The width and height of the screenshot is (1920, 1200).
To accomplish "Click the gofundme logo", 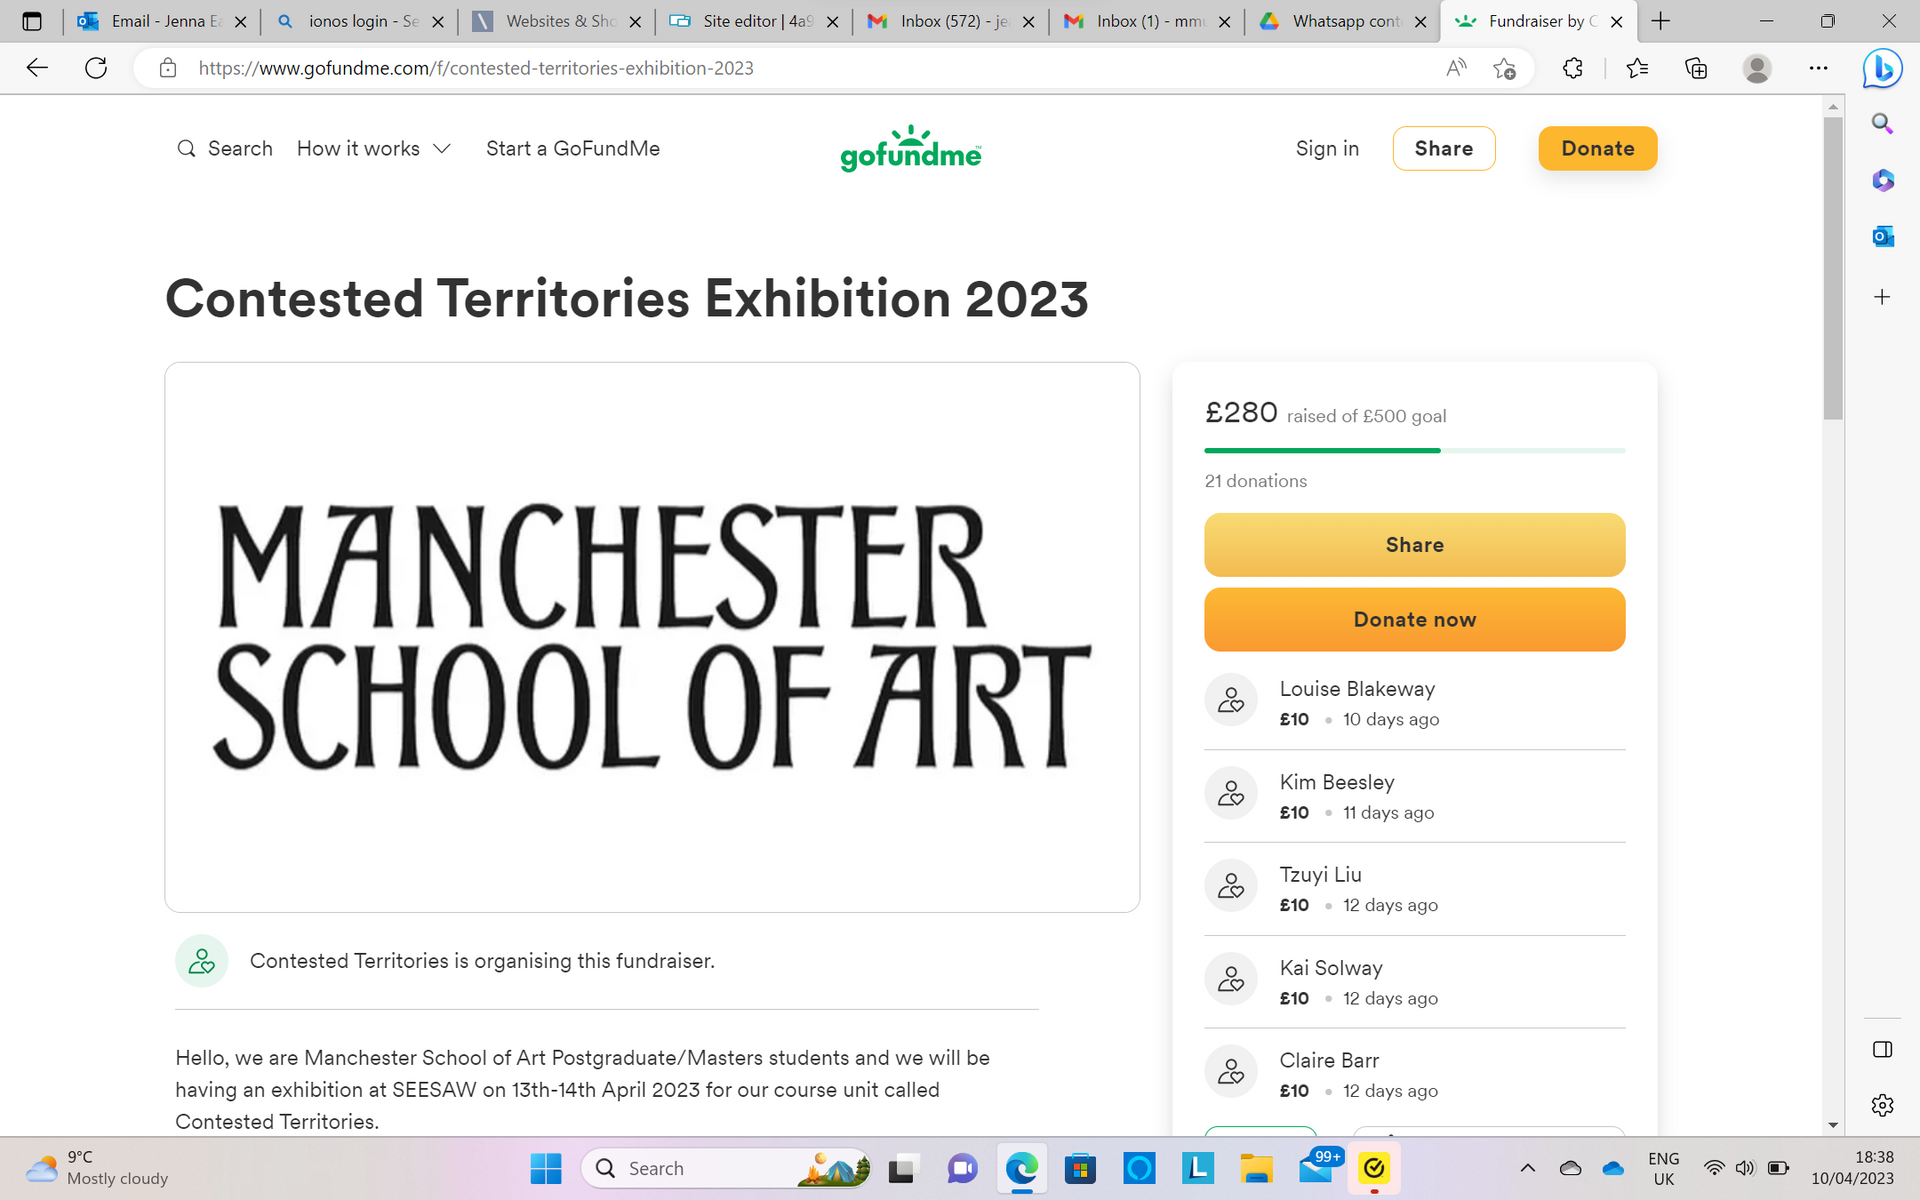I will [x=911, y=148].
